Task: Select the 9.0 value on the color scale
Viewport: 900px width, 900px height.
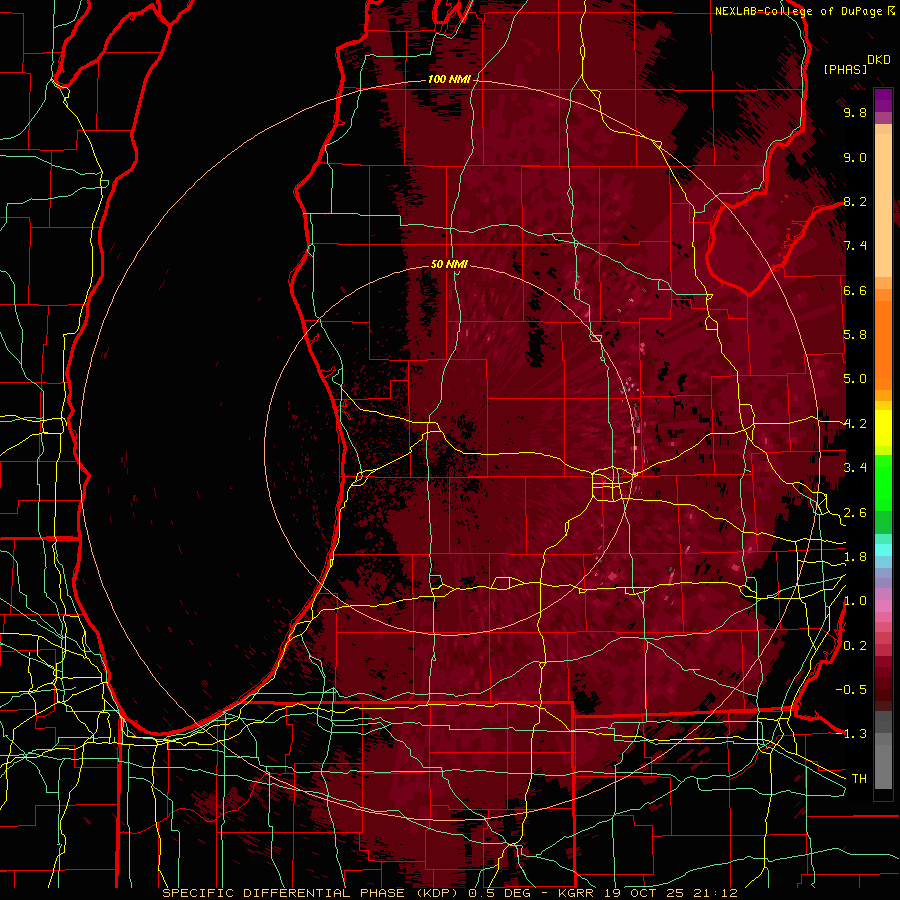Action: (x=855, y=157)
